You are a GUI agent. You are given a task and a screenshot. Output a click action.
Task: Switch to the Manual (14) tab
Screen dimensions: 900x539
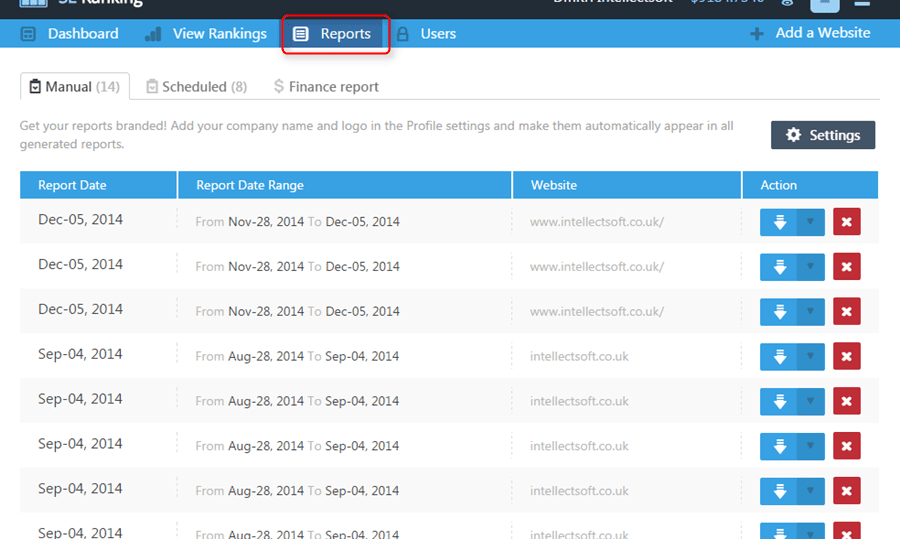pyautogui.click(x=75, y=86)
